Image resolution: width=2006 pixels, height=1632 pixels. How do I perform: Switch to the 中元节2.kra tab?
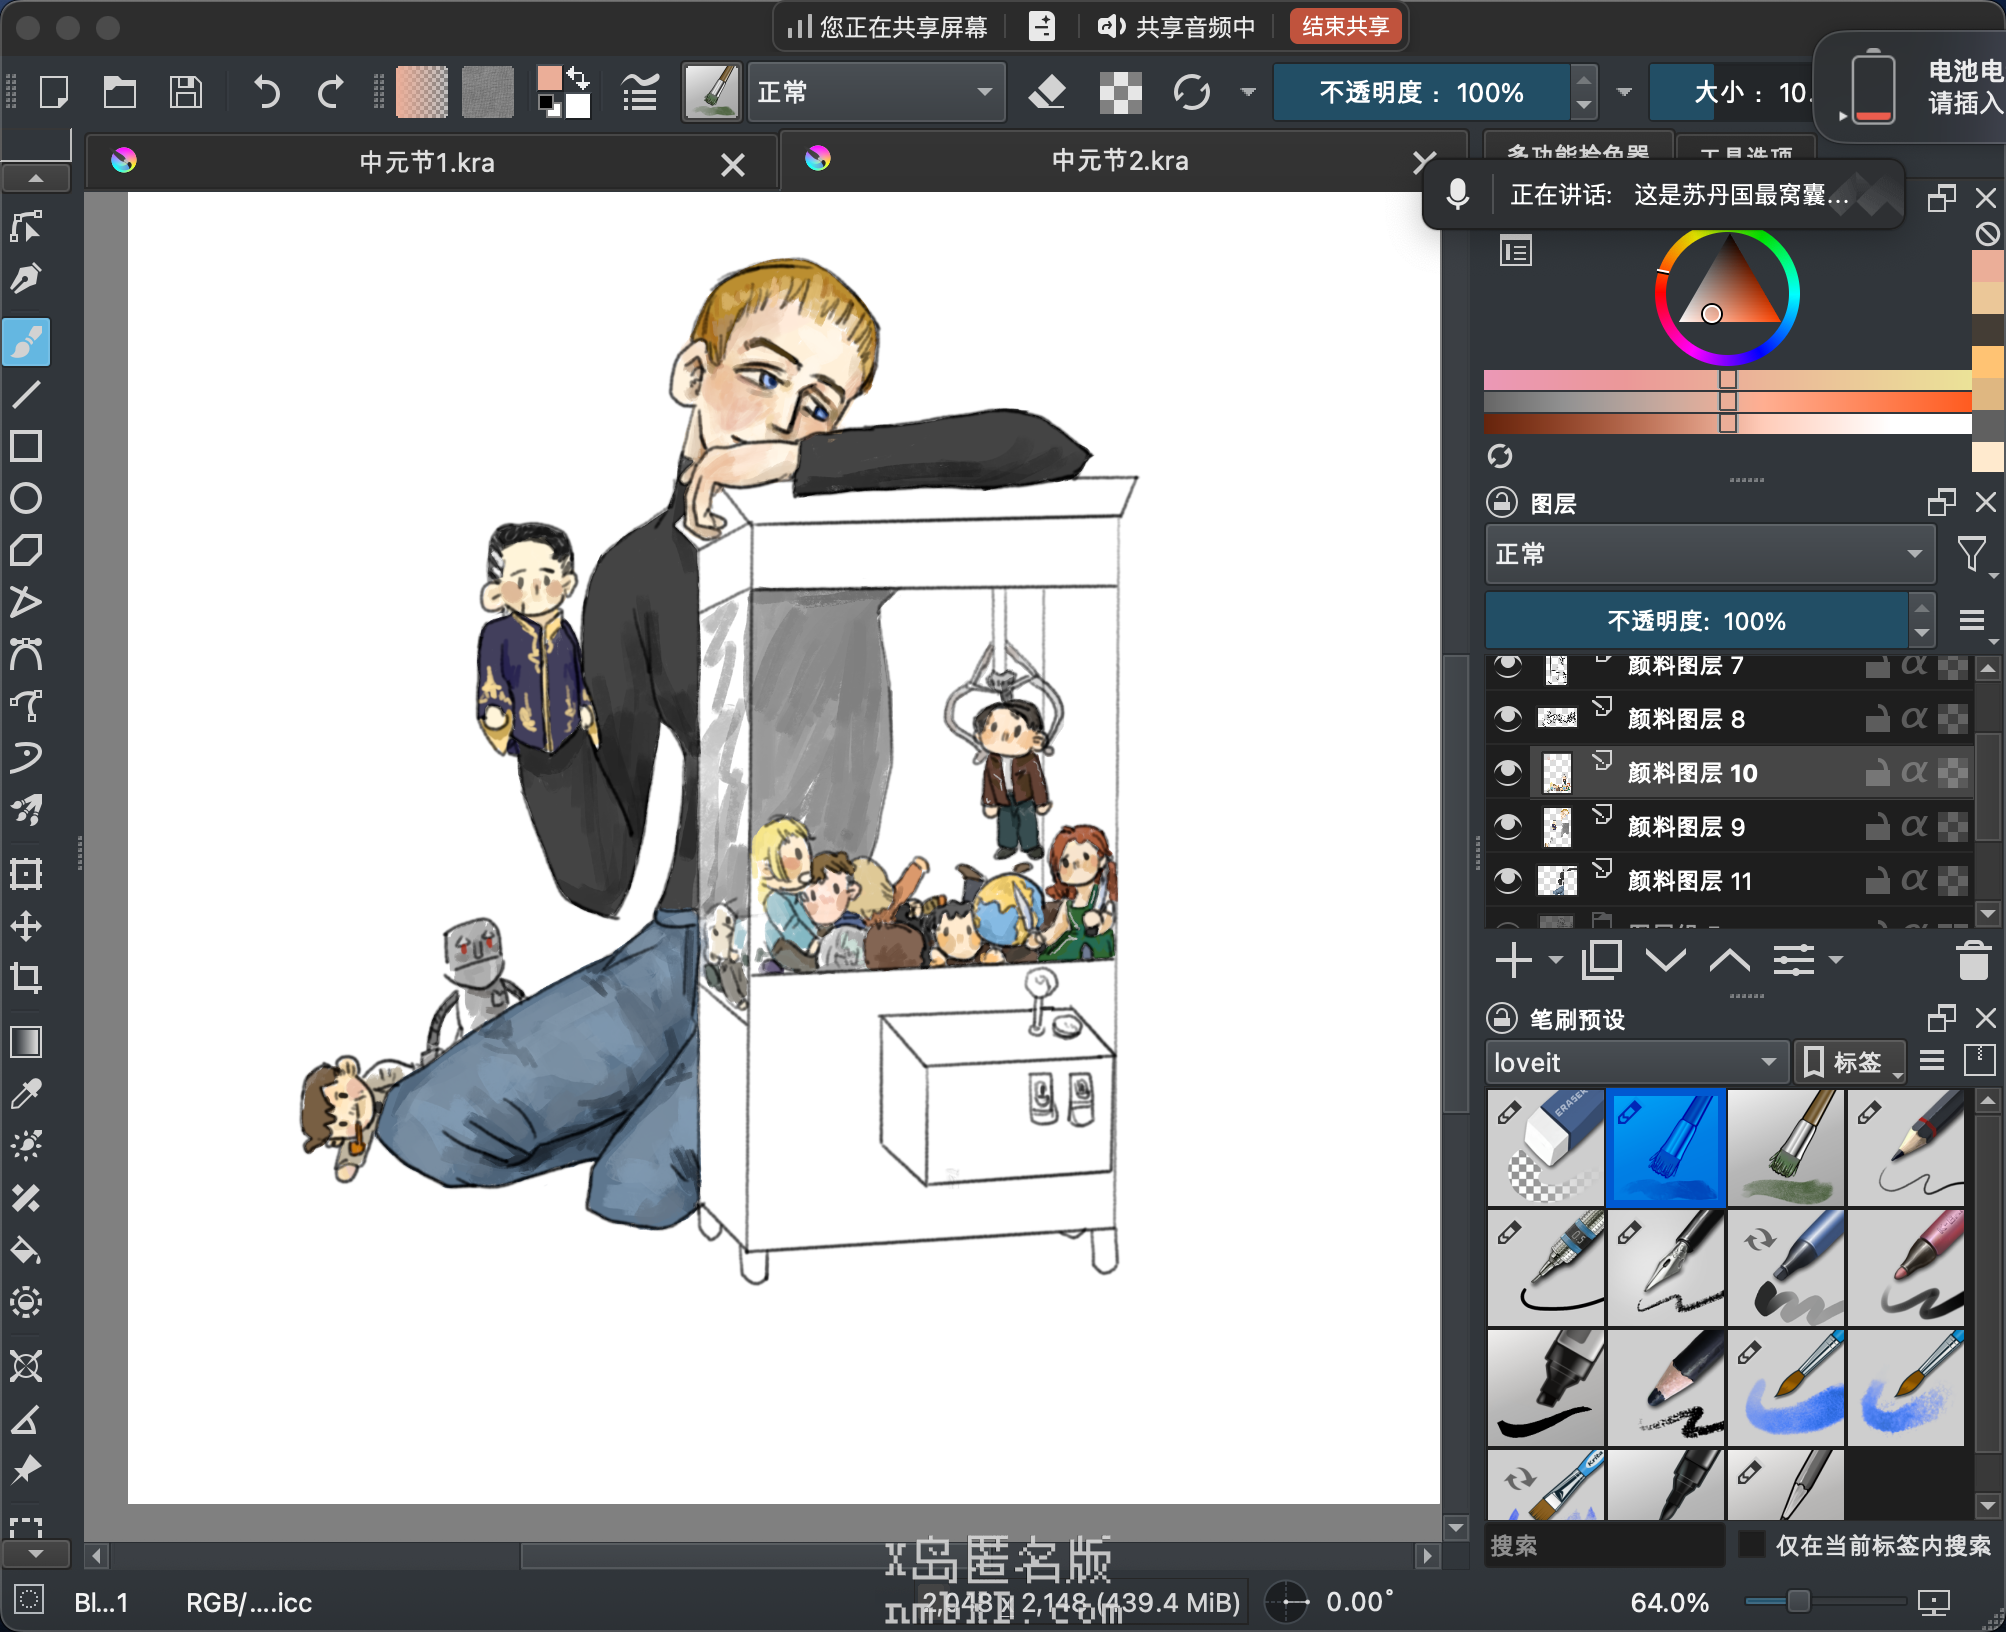1119,161
